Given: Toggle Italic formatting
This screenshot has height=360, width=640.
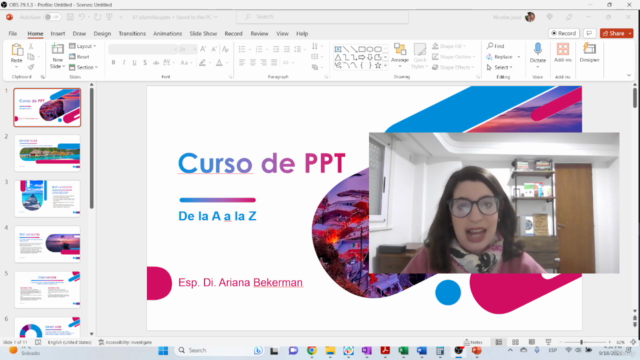Looking at the screenshot, I should click(x=124, y=62).
